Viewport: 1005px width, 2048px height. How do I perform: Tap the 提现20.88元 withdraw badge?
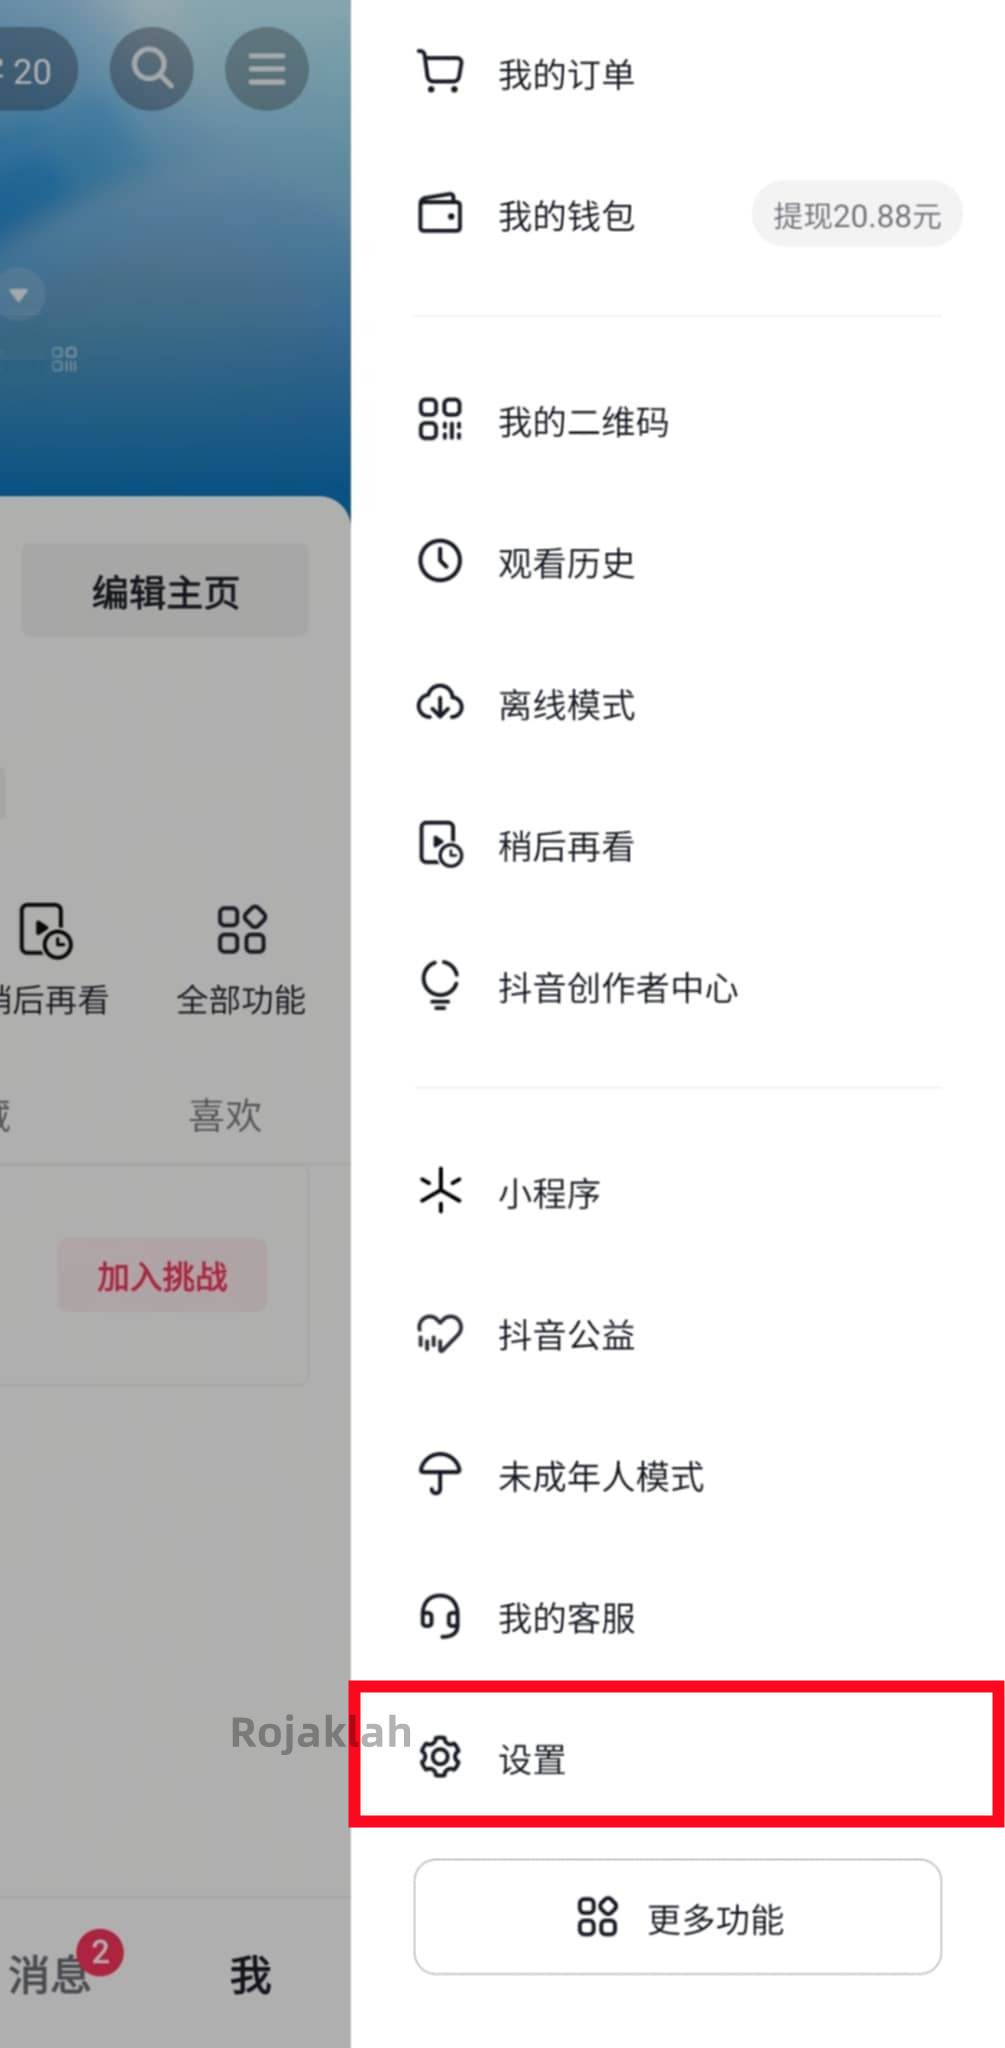[x=857, y=215]
